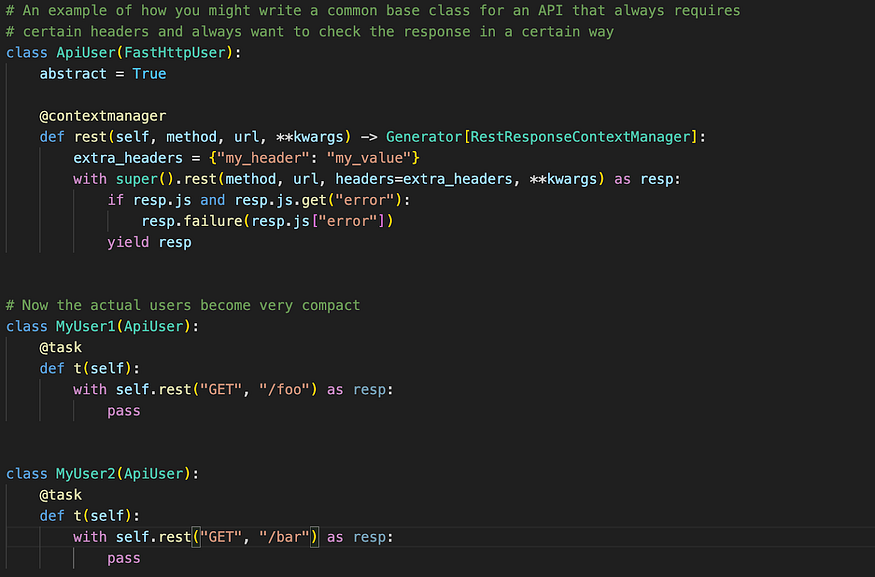Click the True value after abstract
The image size is (875, 577).
pyautogui.click(x=149, y=74)
